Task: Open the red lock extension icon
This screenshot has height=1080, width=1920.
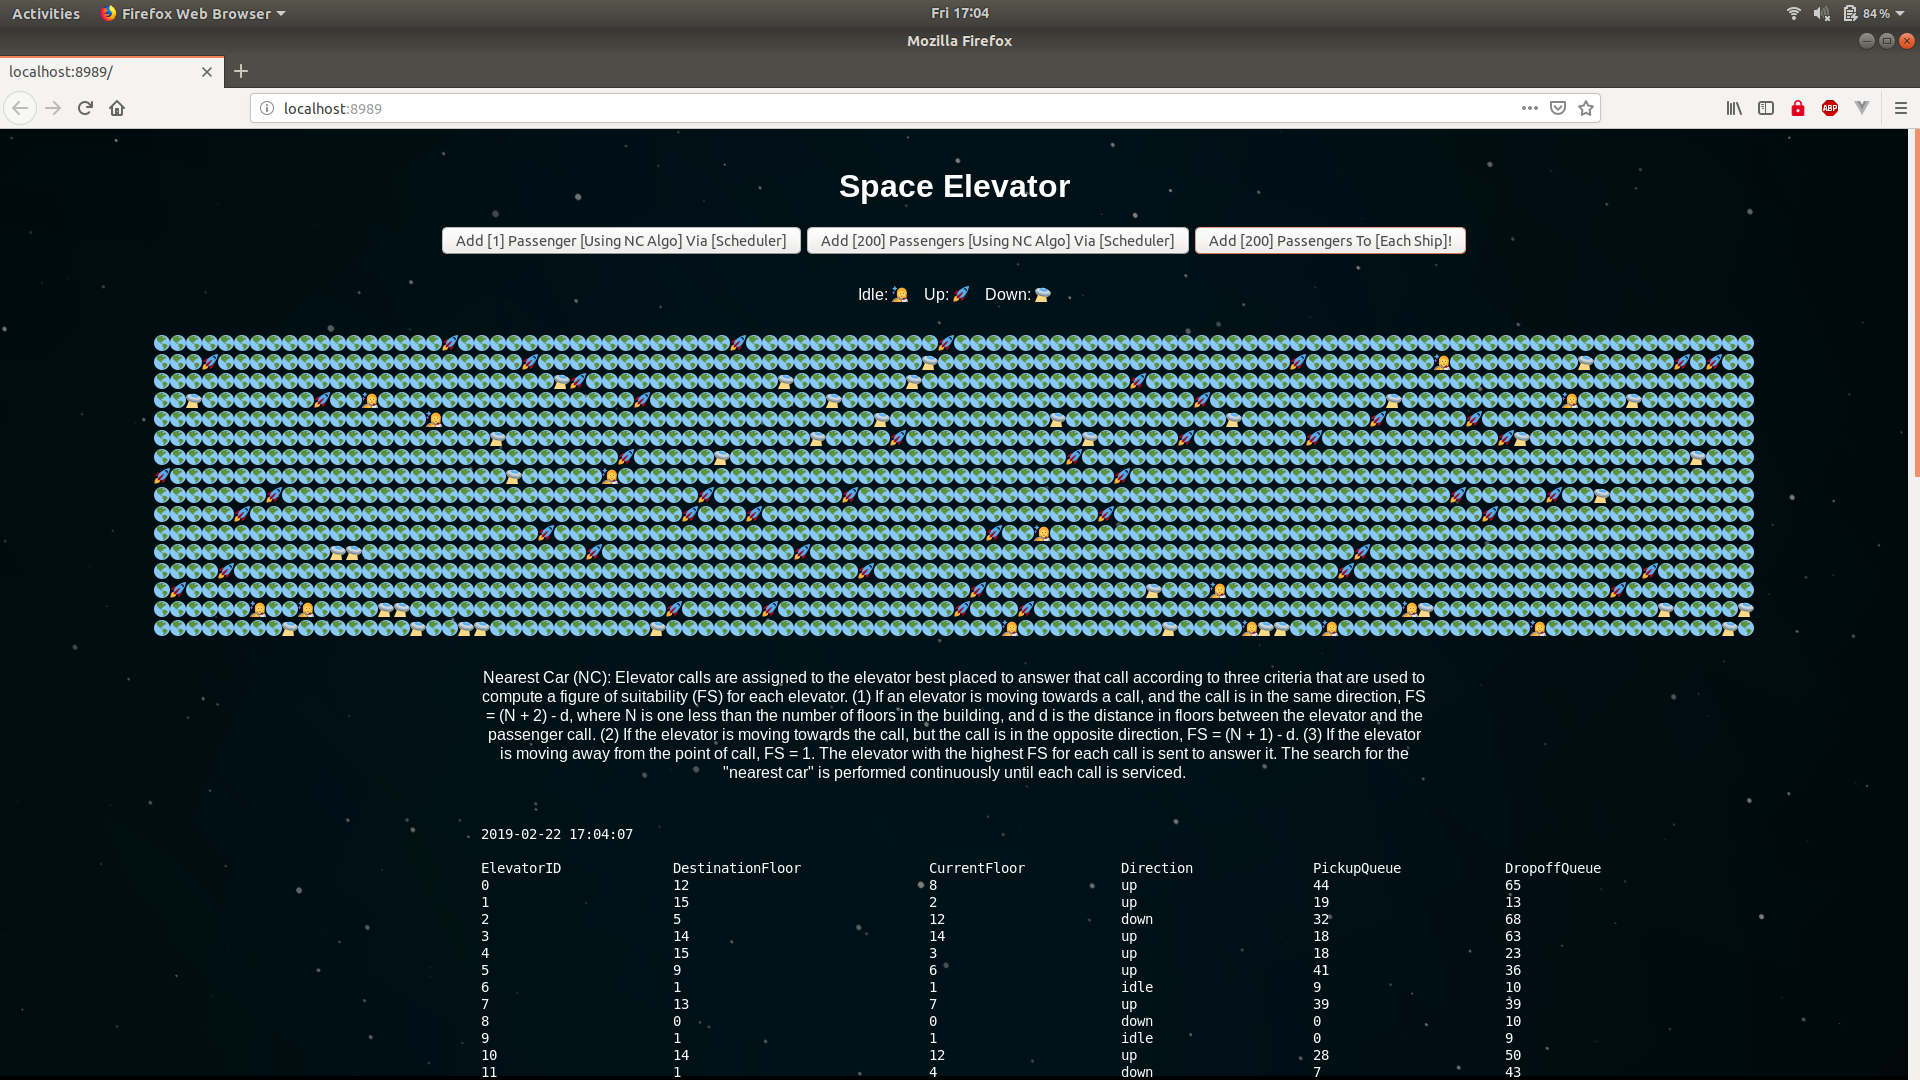Action: tap(1798, 108)
